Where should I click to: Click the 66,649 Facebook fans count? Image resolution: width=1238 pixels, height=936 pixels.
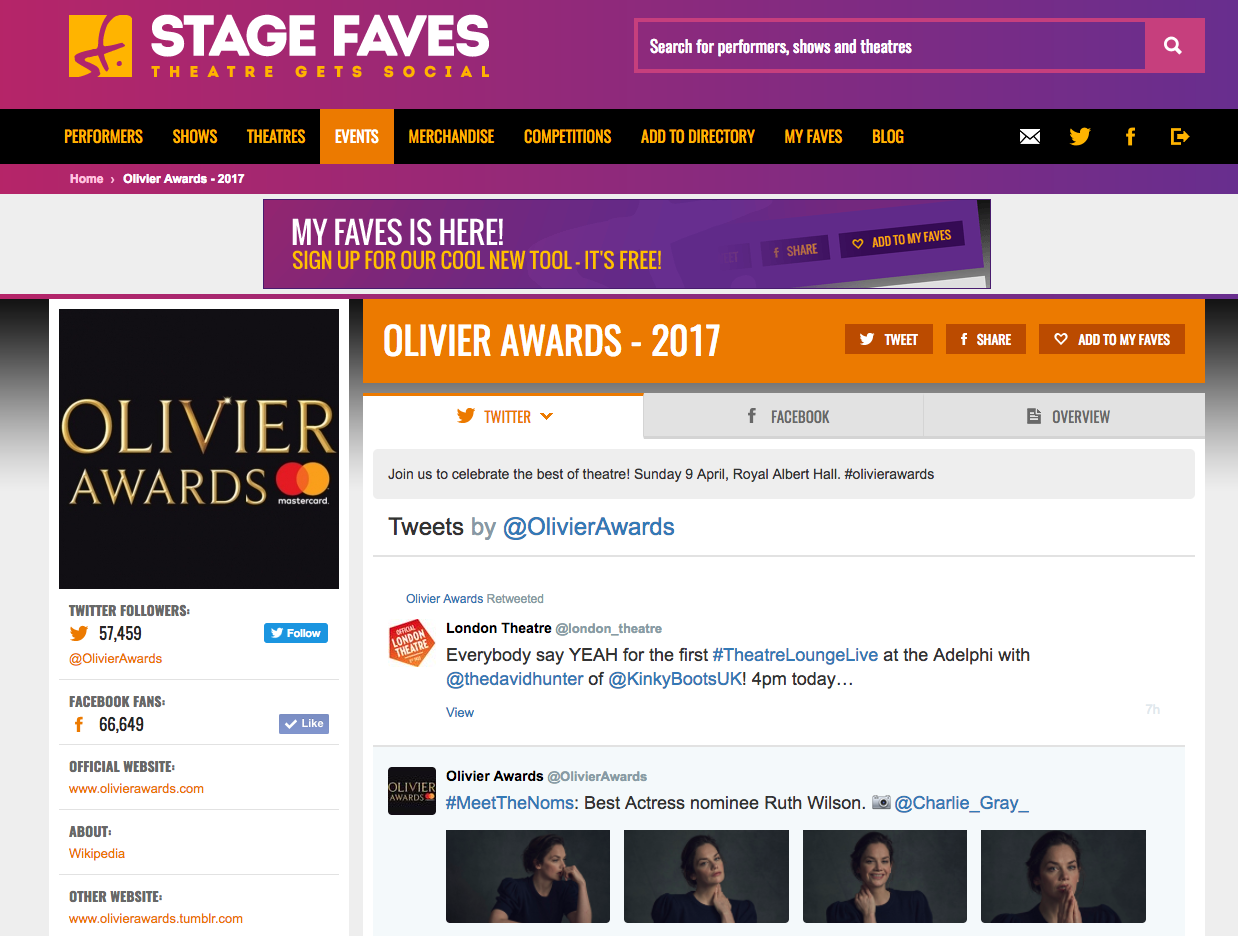point(121,725)
